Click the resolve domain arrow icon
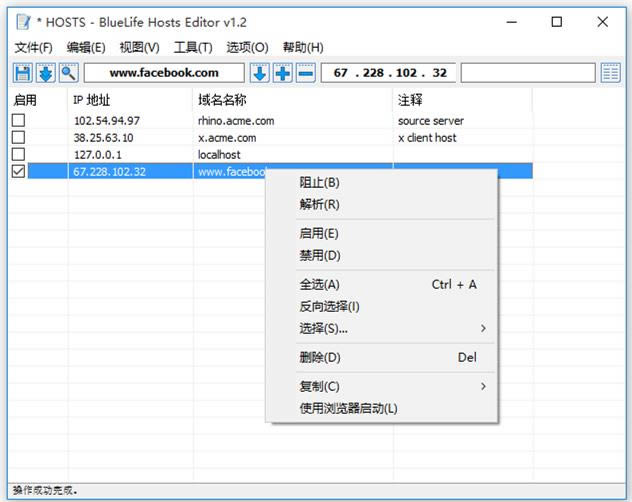This screenshot has width=632, height=502. [x=260, y=73]
